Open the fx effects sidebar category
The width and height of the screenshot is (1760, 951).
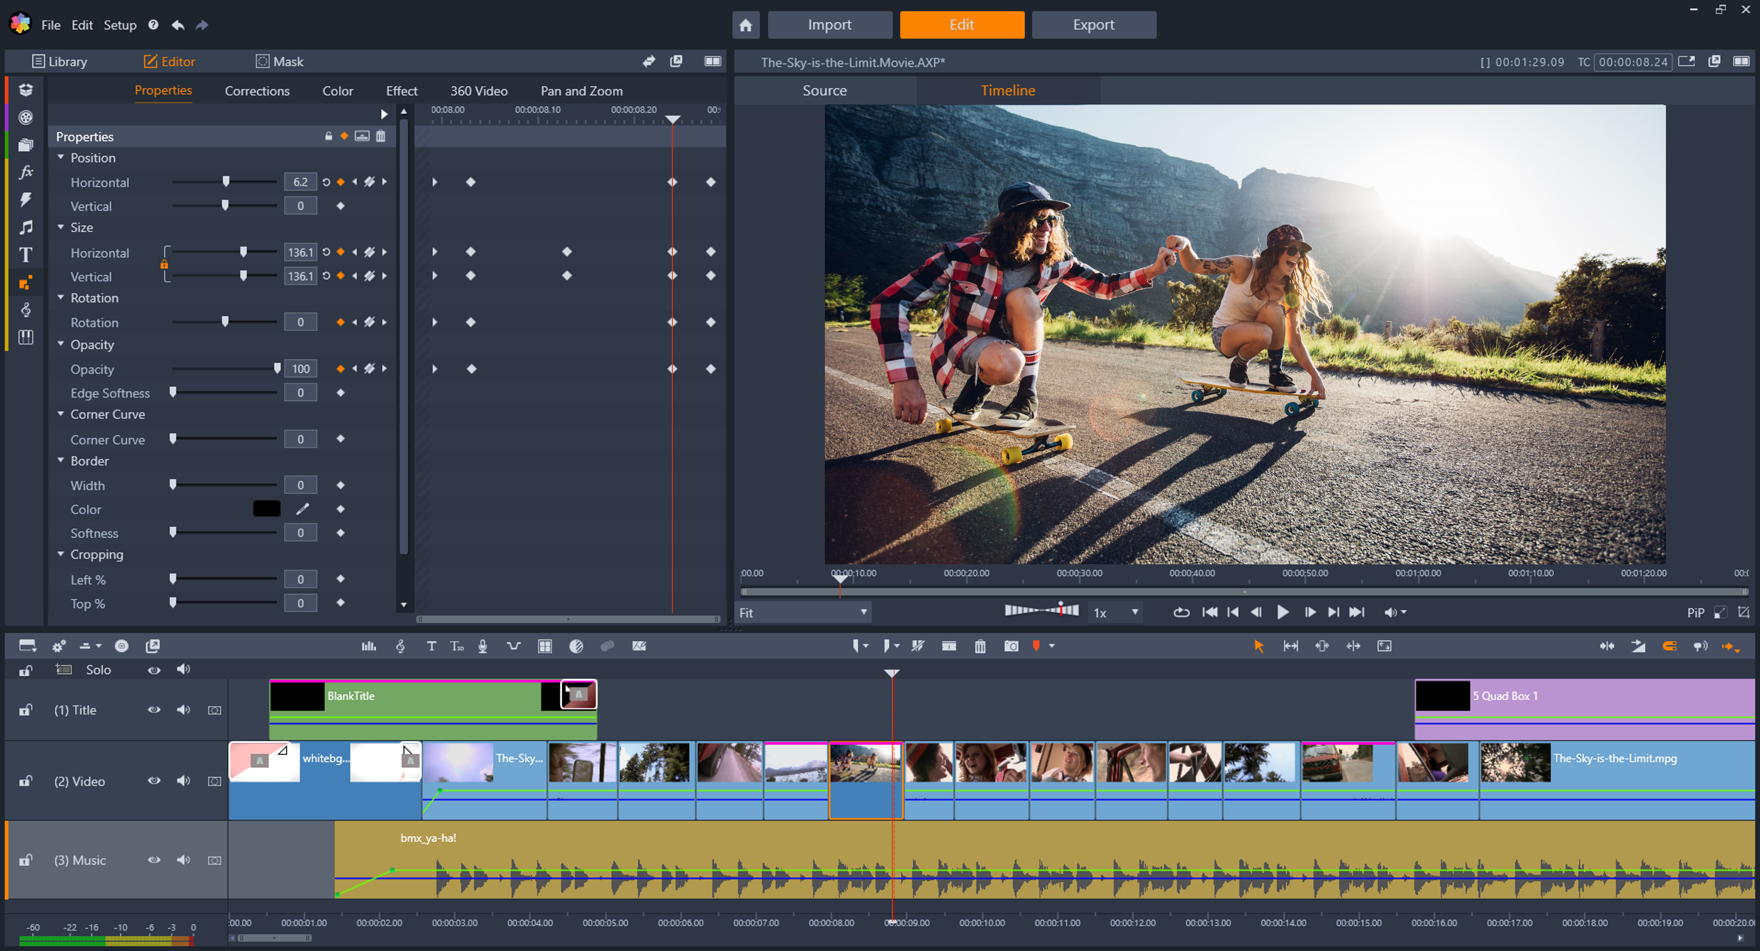point(26,173)
